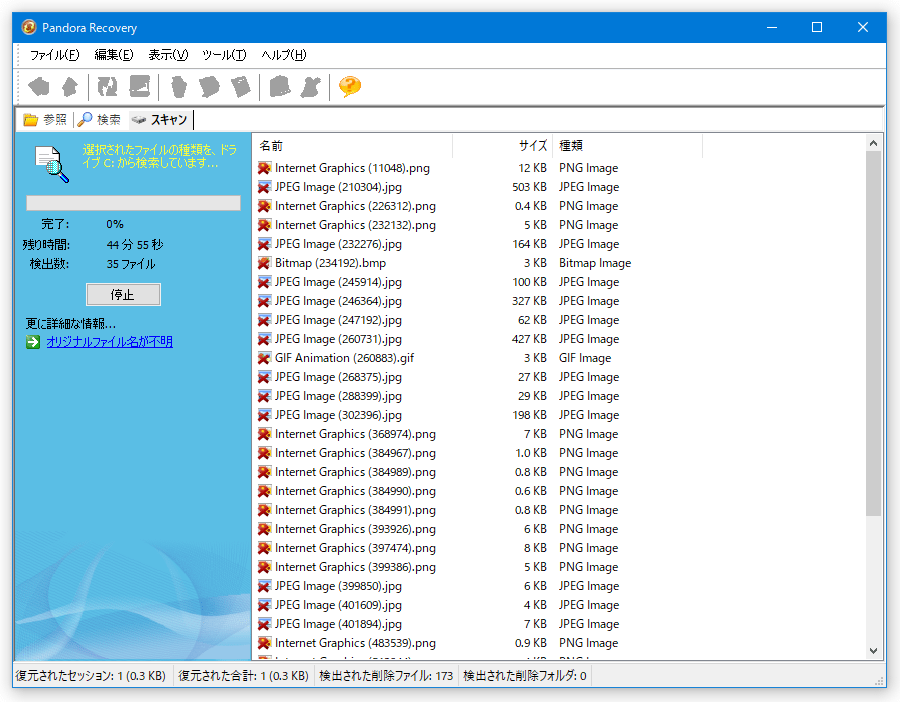Click the Bitmap Image type cell
Image resolution: width=900 pixels, height=702 pixels.
595,263
